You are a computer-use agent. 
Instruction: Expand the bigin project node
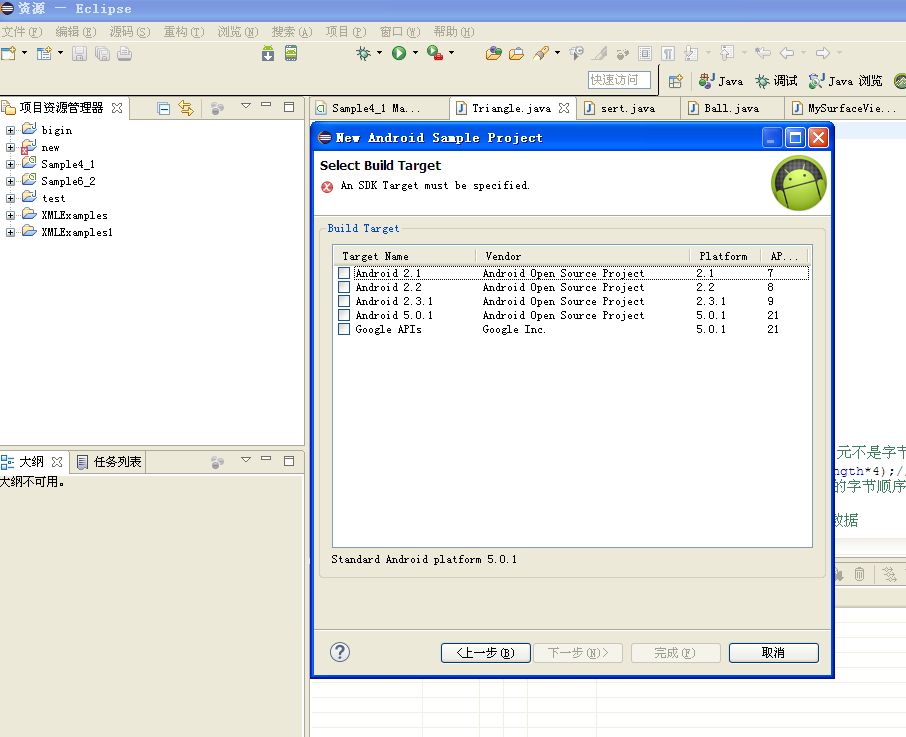click(x=10, y=131)
